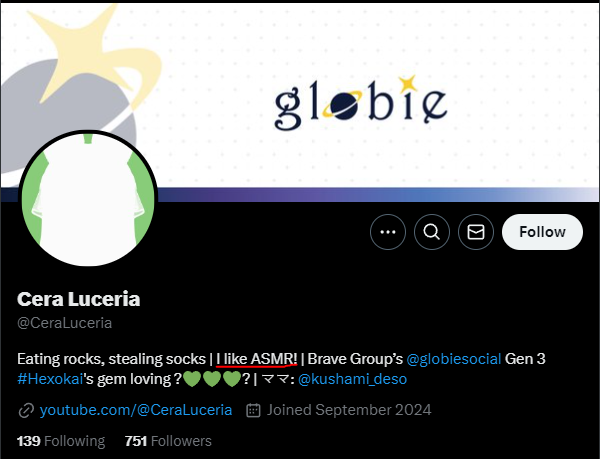This screenshot has width=600, height=459.
Task: Click the calendar icon next to Joined date
Action: point(253,410)
